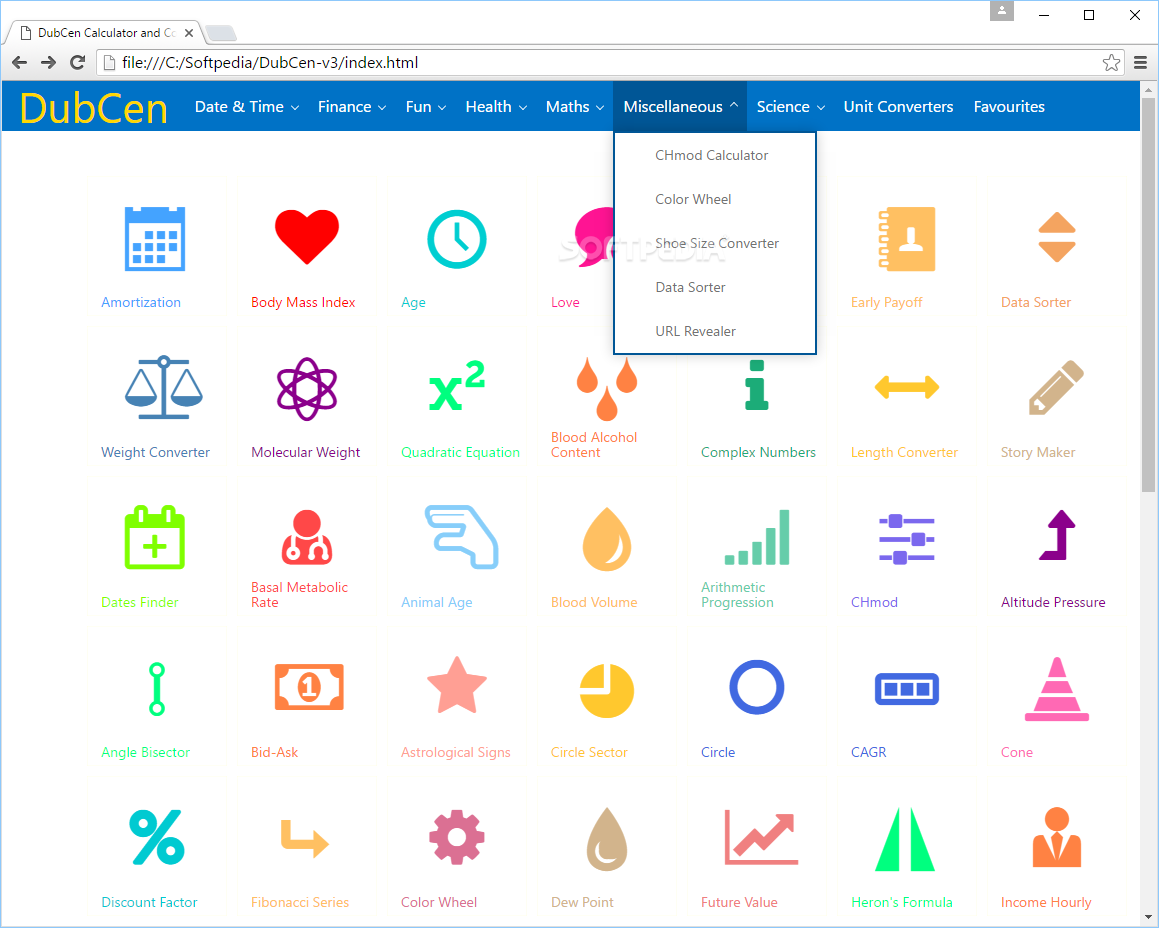Open the Circle ring icon
Screen dimensions: 1159x928
757,687
